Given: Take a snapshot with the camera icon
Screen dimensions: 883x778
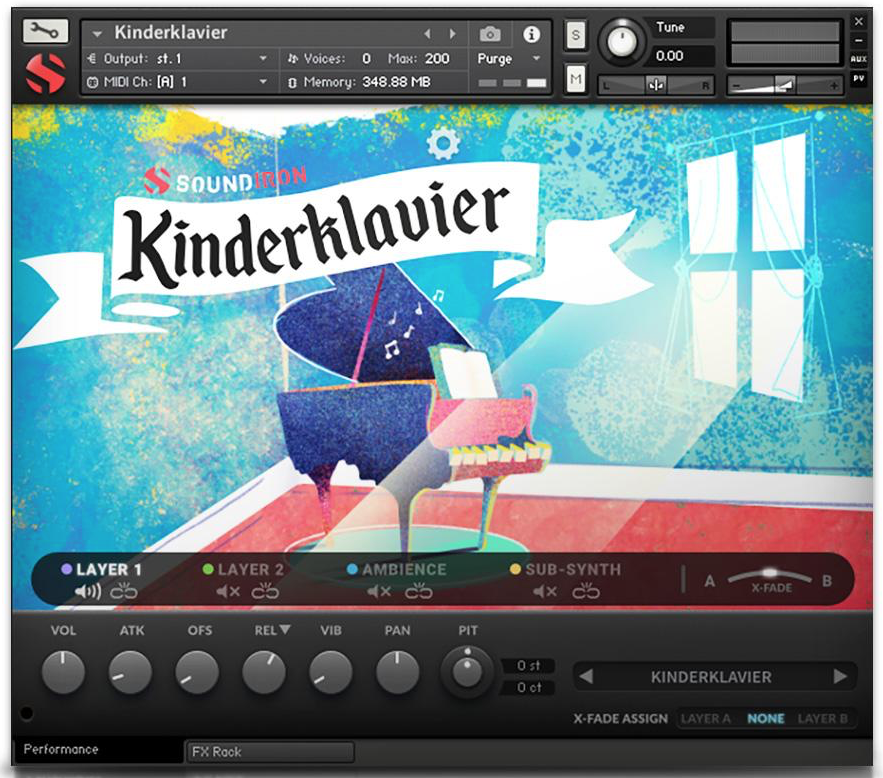Looking at the screenshot, I should coord(490,34).
